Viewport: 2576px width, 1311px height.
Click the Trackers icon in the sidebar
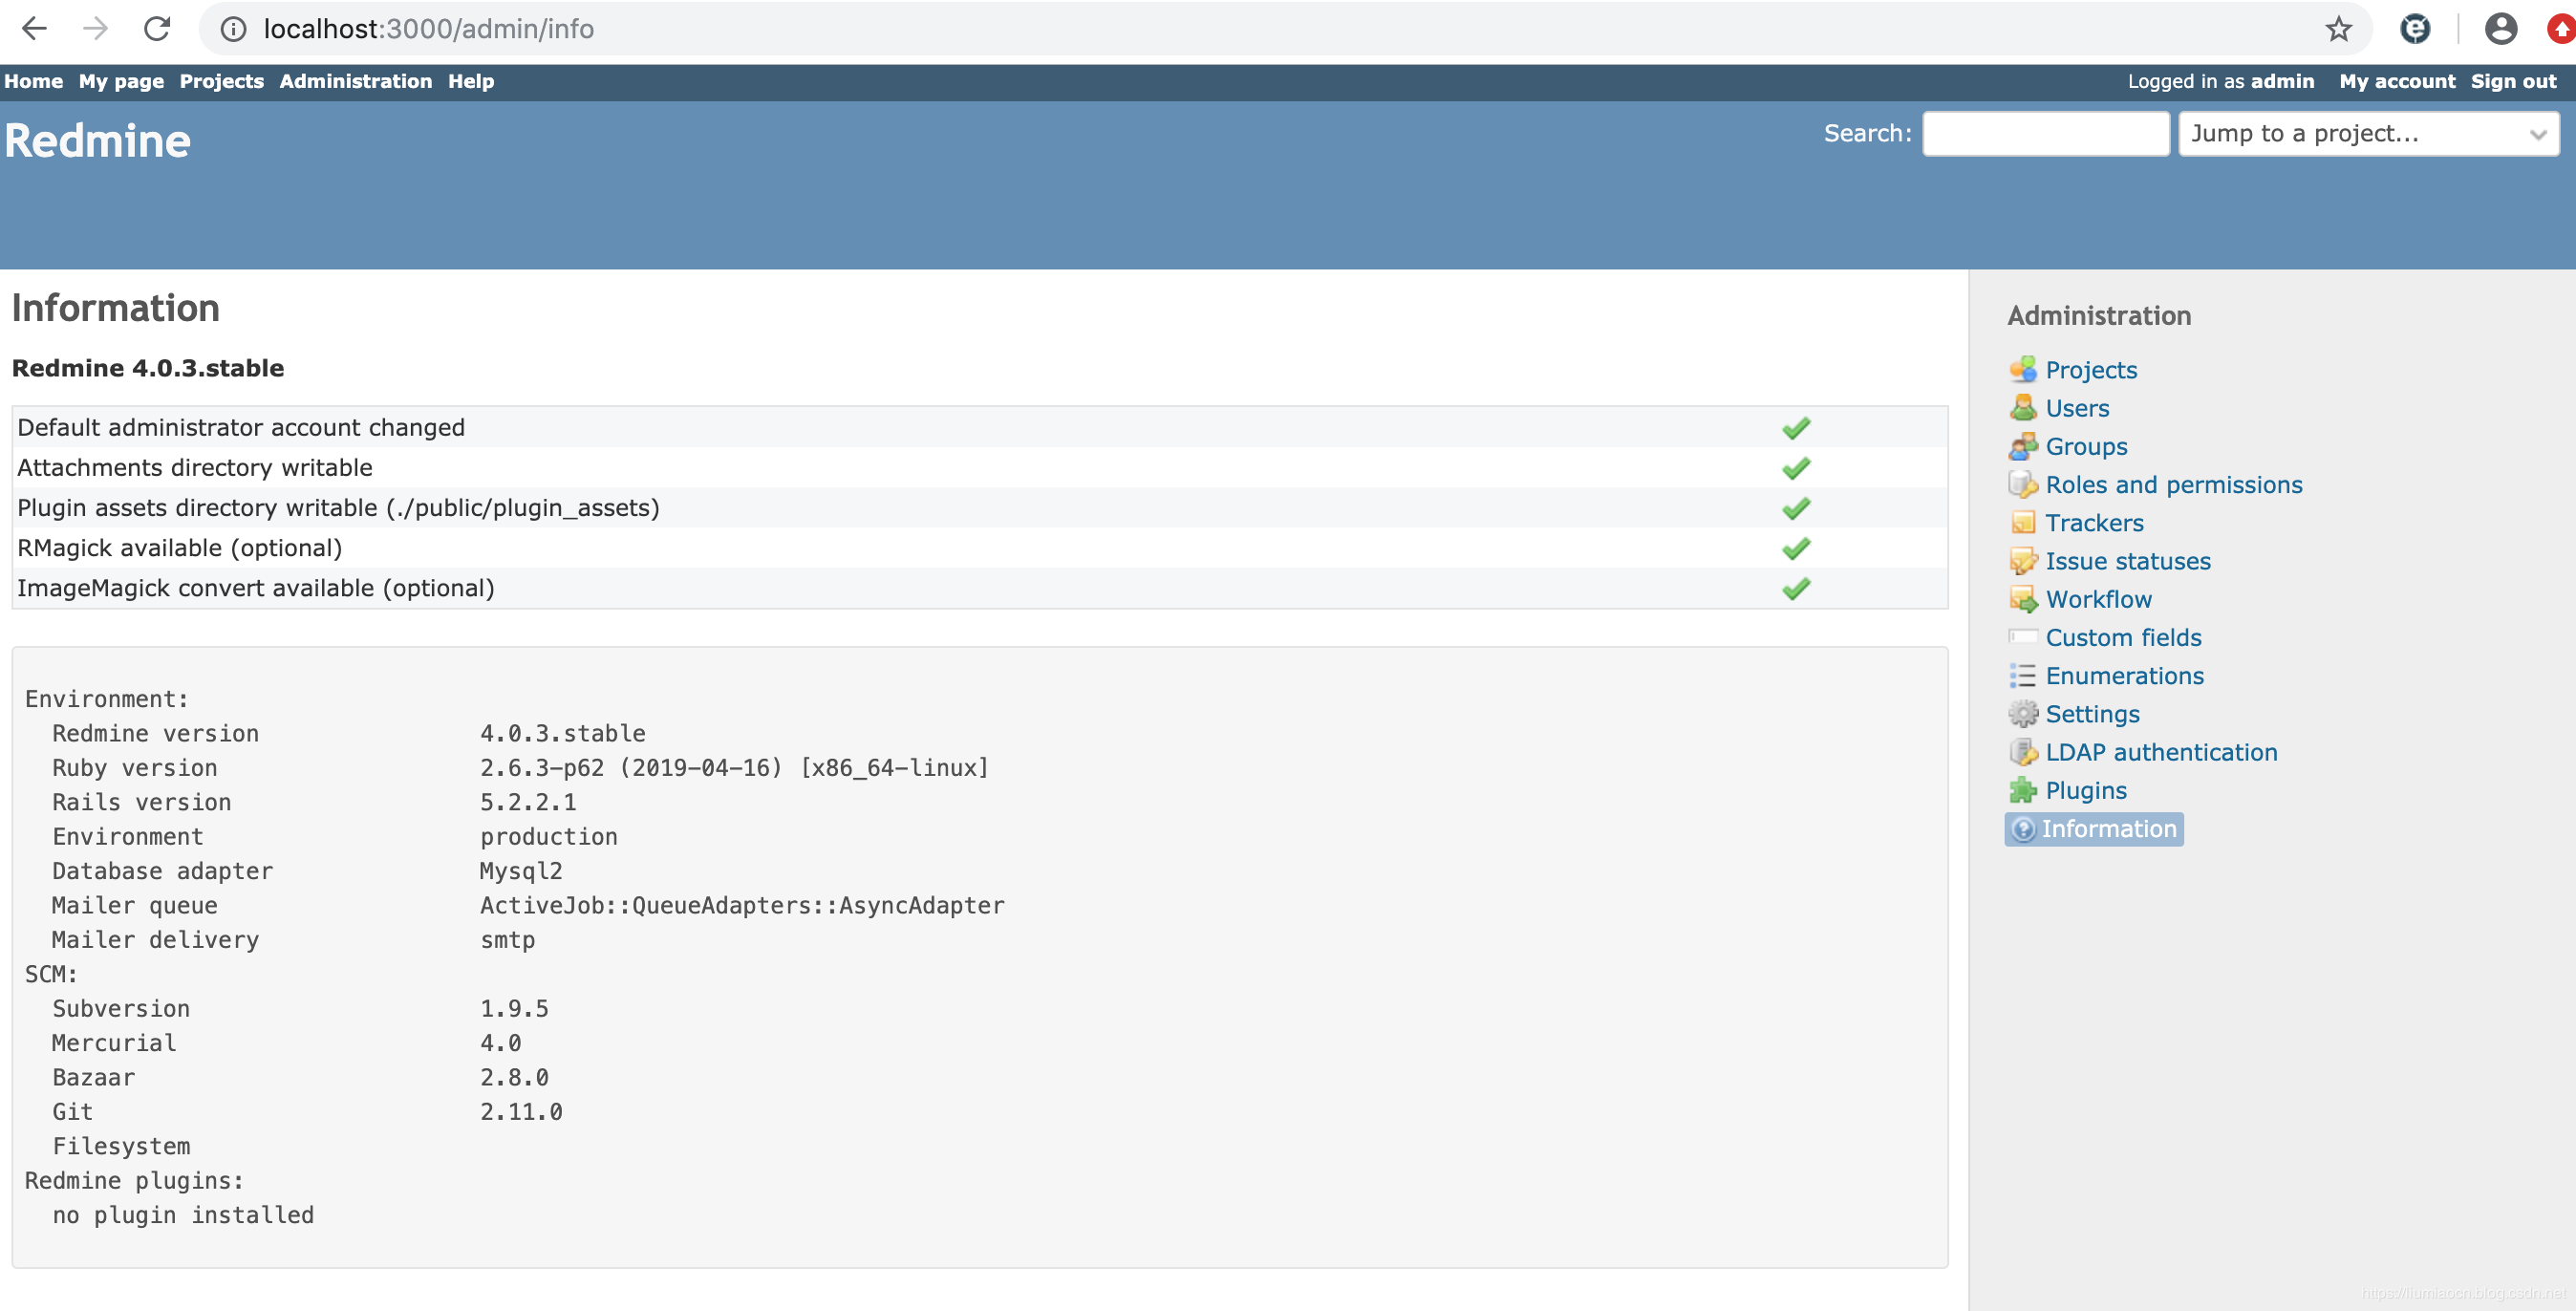2022,523
